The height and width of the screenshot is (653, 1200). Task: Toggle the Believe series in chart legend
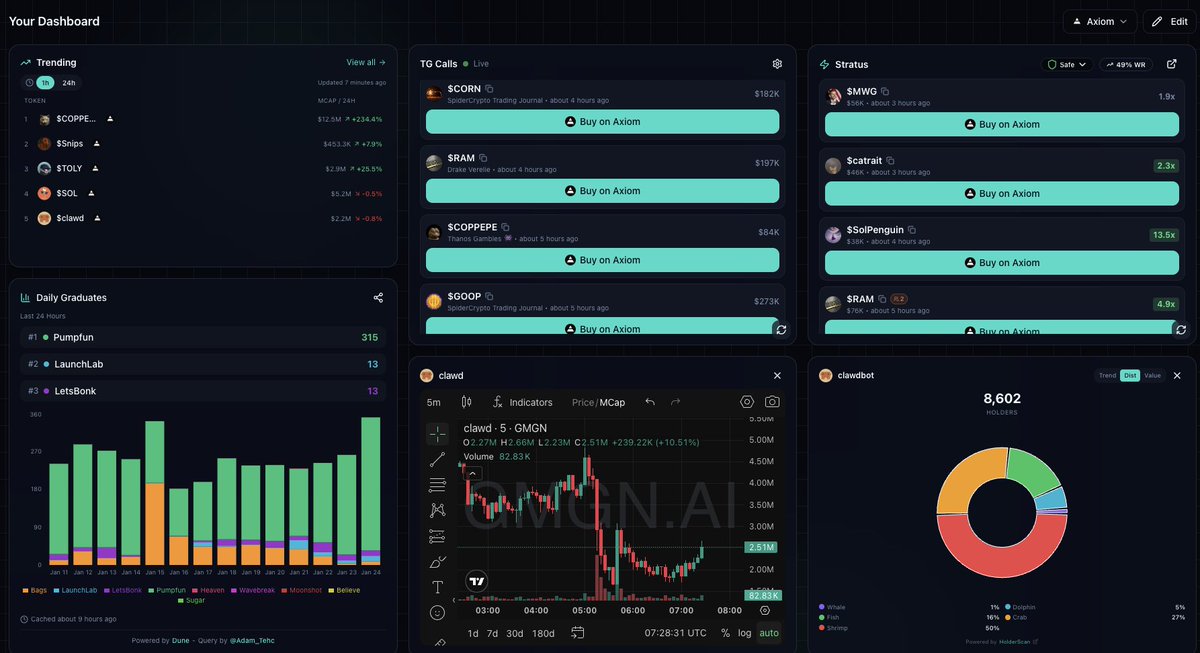(x=345, y=590)
